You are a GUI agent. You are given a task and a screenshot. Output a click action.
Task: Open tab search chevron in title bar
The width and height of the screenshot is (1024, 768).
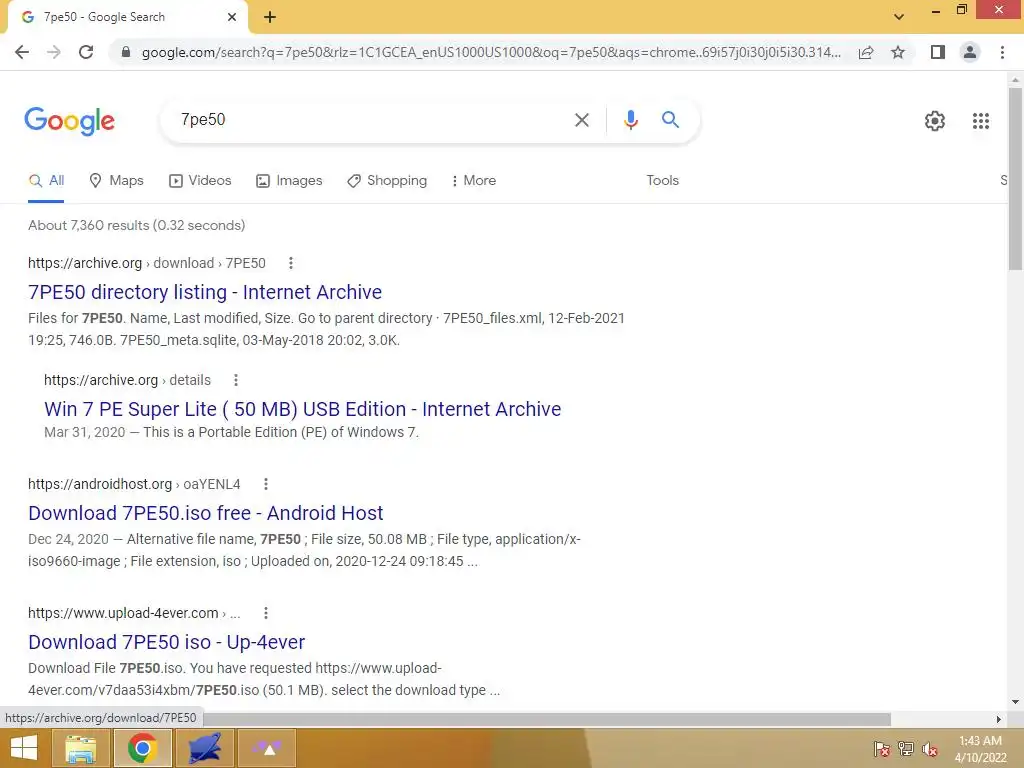tap(899, 17)
